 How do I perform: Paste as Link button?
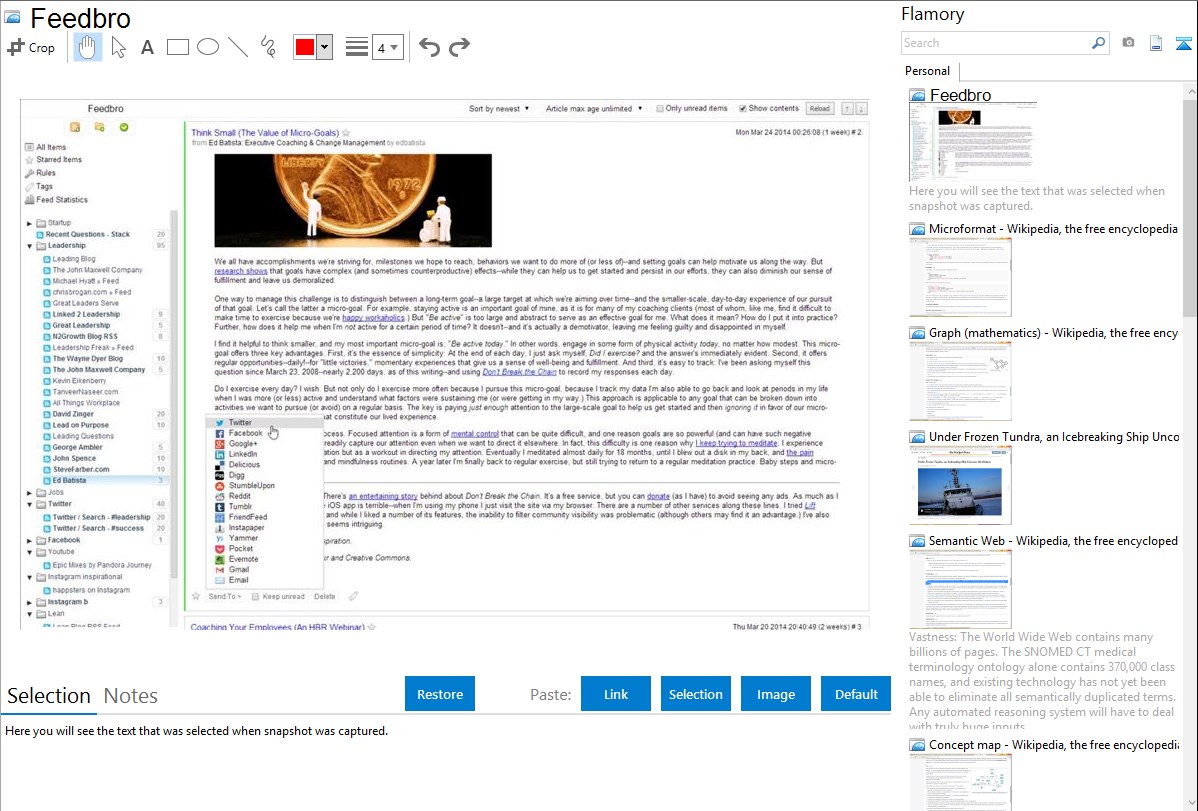(x=616, y=694)
